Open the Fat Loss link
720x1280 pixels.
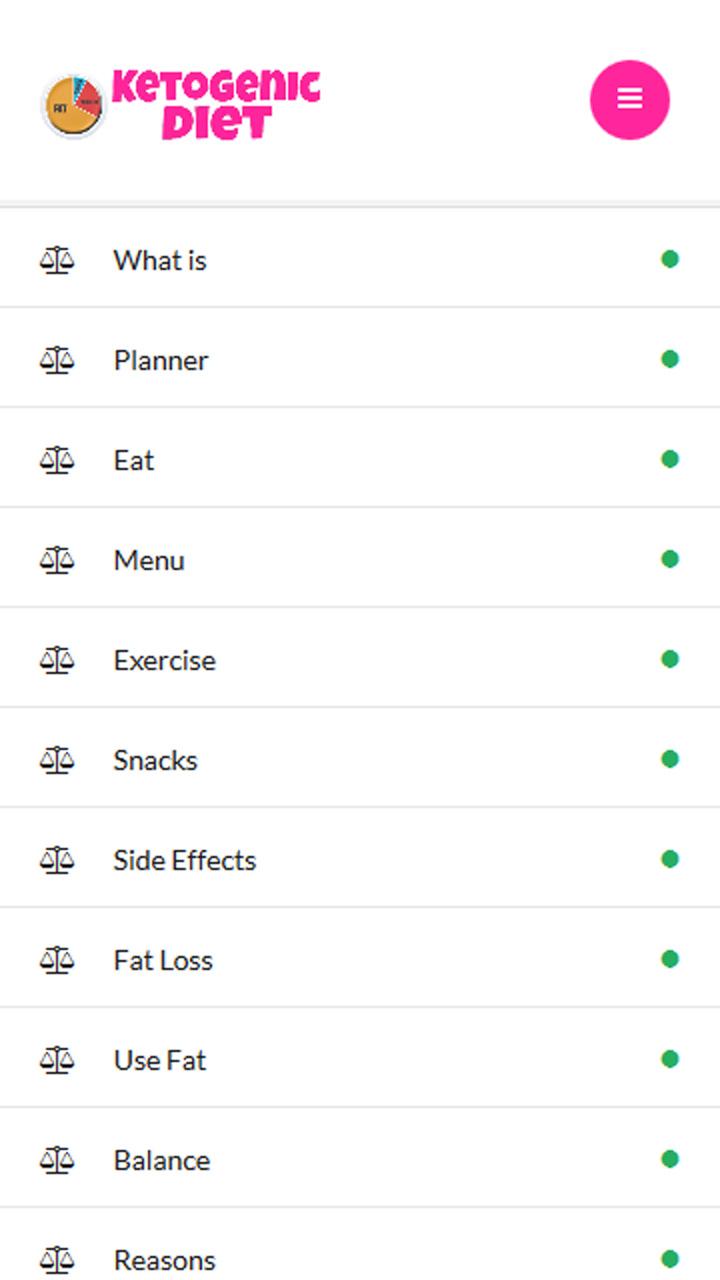click(x=360, y=960)
